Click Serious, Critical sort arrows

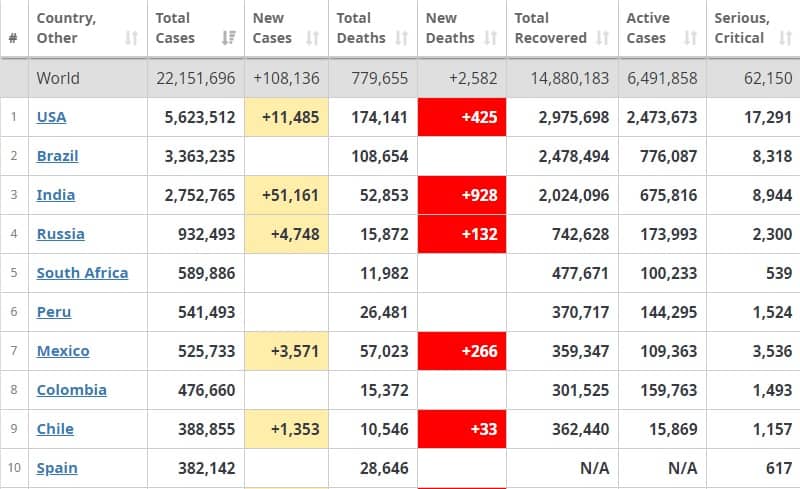tap(785, 38)
